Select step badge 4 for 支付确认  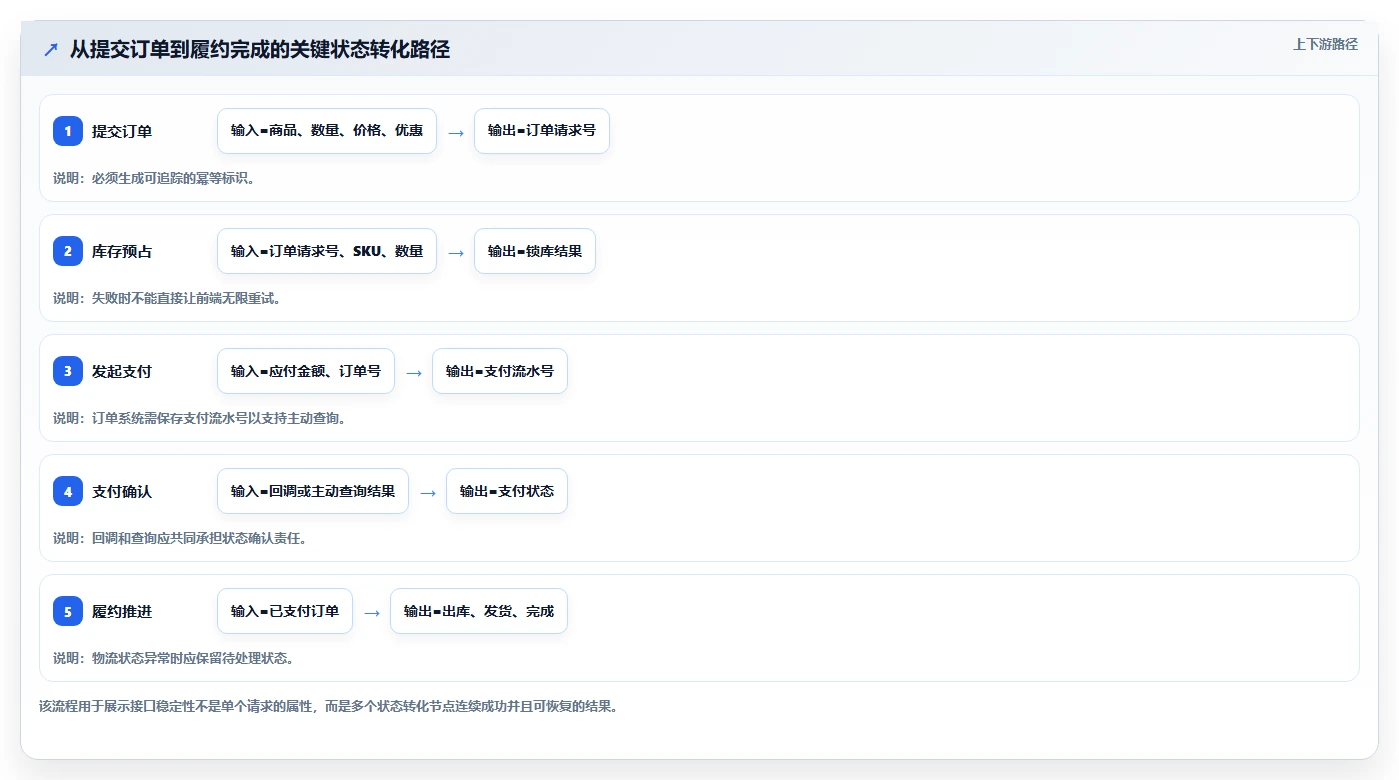pos(68,491)
